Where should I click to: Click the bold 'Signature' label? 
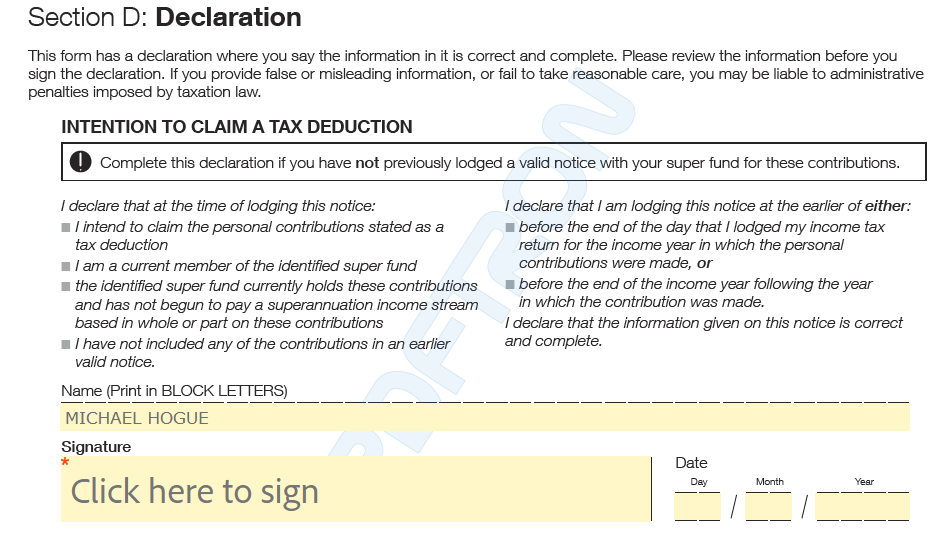(x=96, y=447)
